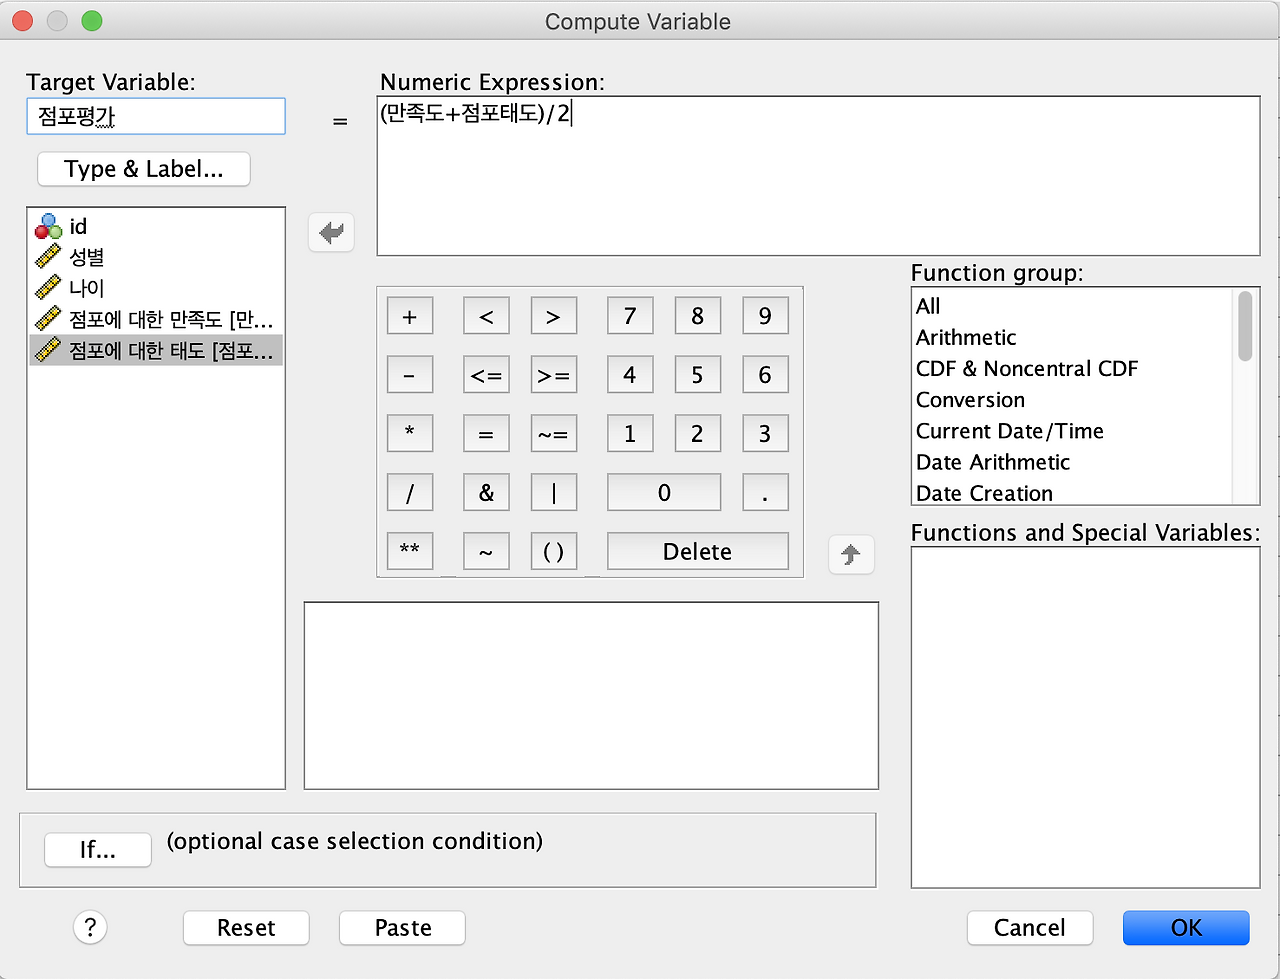Screen dimensions: 1280x979
Task: Click the Reset button
Action: (246, 927)
